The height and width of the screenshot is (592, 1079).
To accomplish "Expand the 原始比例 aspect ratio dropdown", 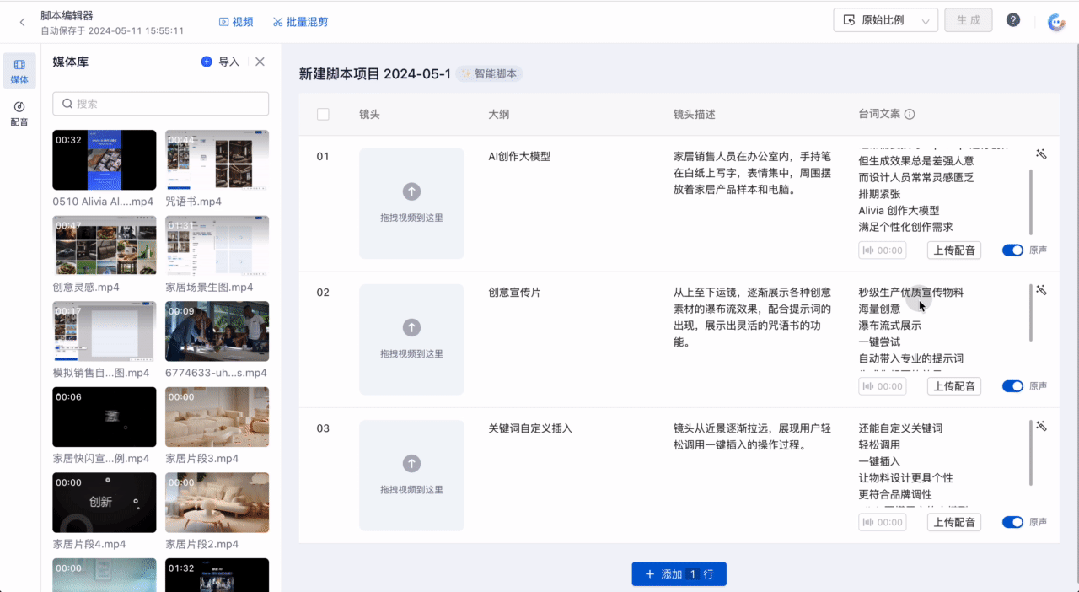I will pos(885,20).
